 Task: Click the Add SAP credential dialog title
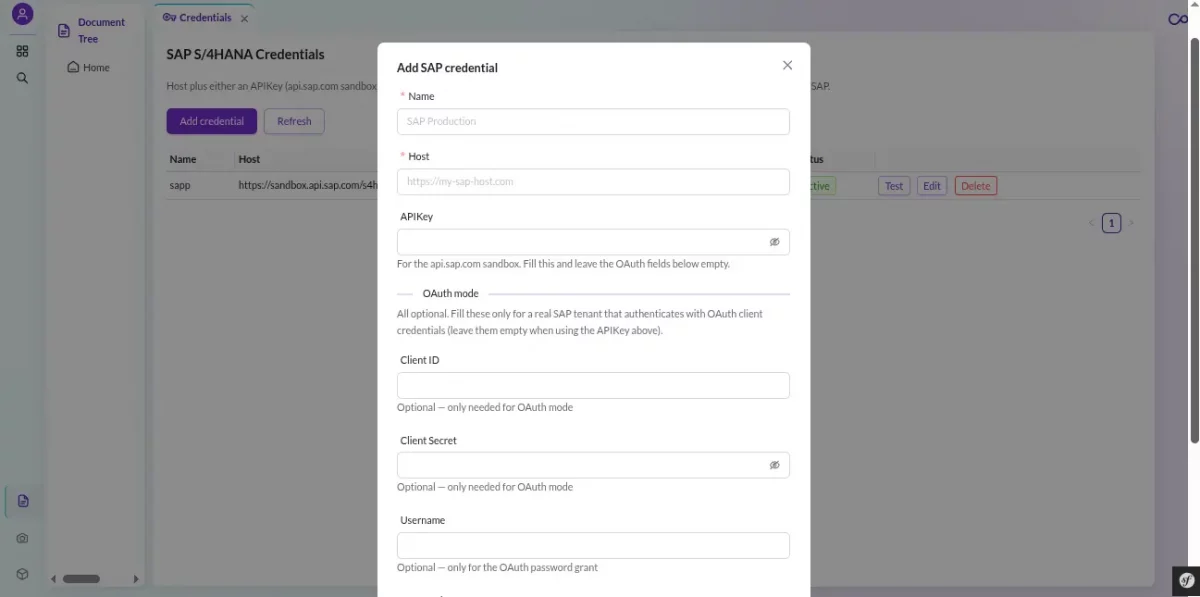click(x=447, y=68)
